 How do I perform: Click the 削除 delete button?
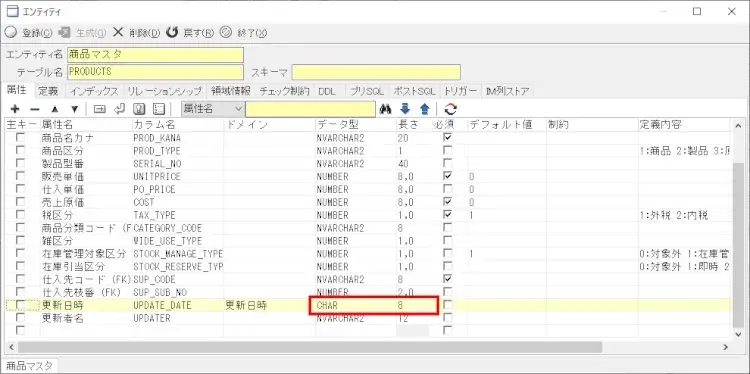pos(136,33)
